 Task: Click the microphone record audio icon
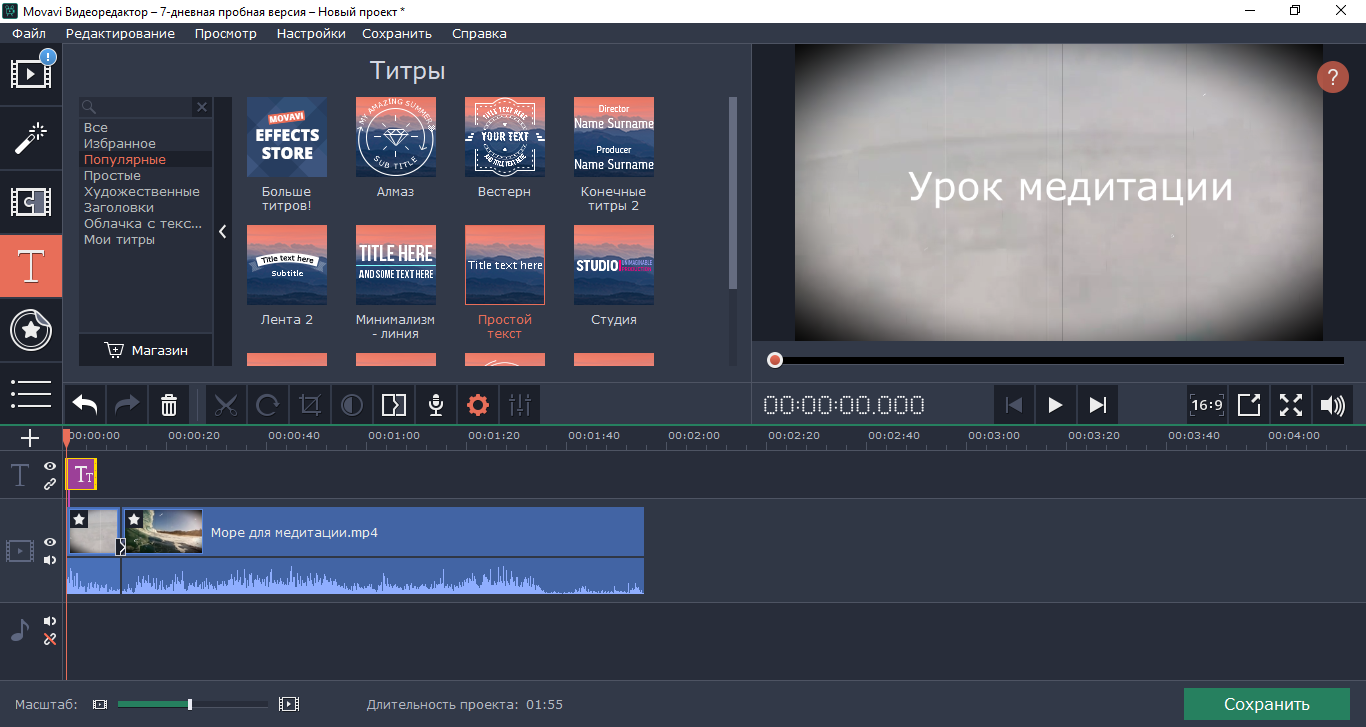point(436,405)
